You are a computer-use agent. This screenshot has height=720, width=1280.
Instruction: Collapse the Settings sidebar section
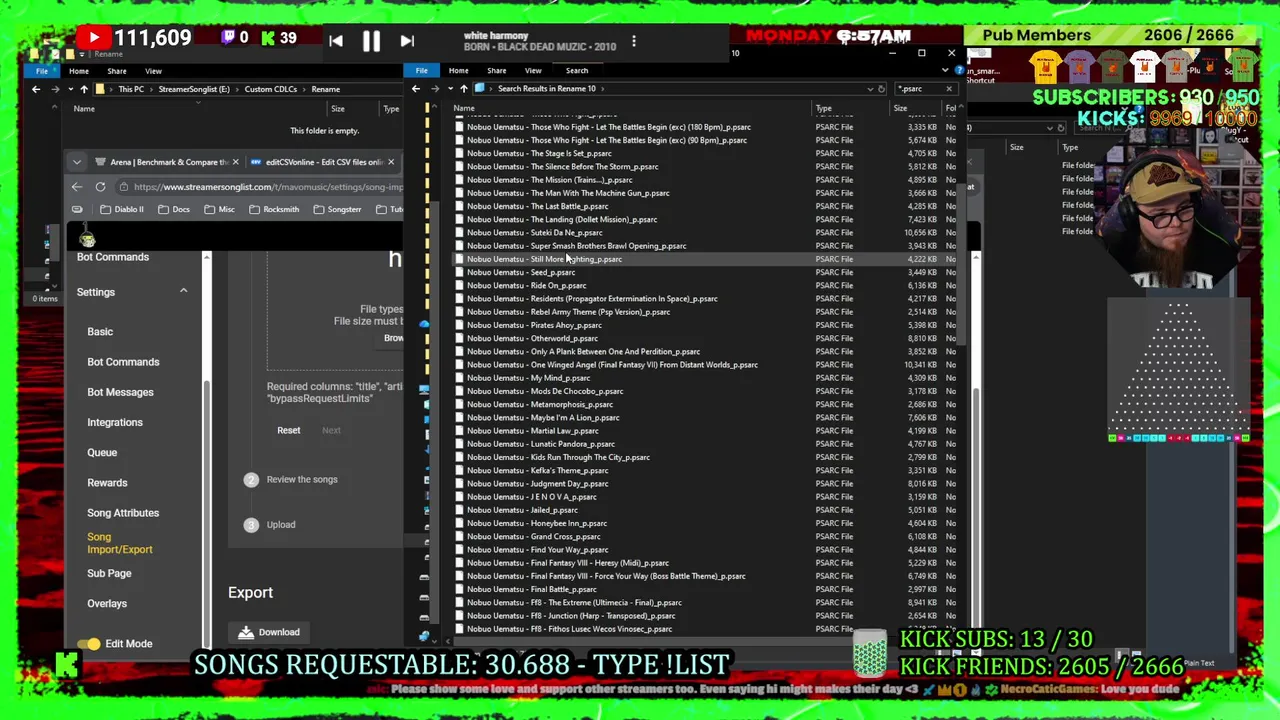tap(183, 291)
